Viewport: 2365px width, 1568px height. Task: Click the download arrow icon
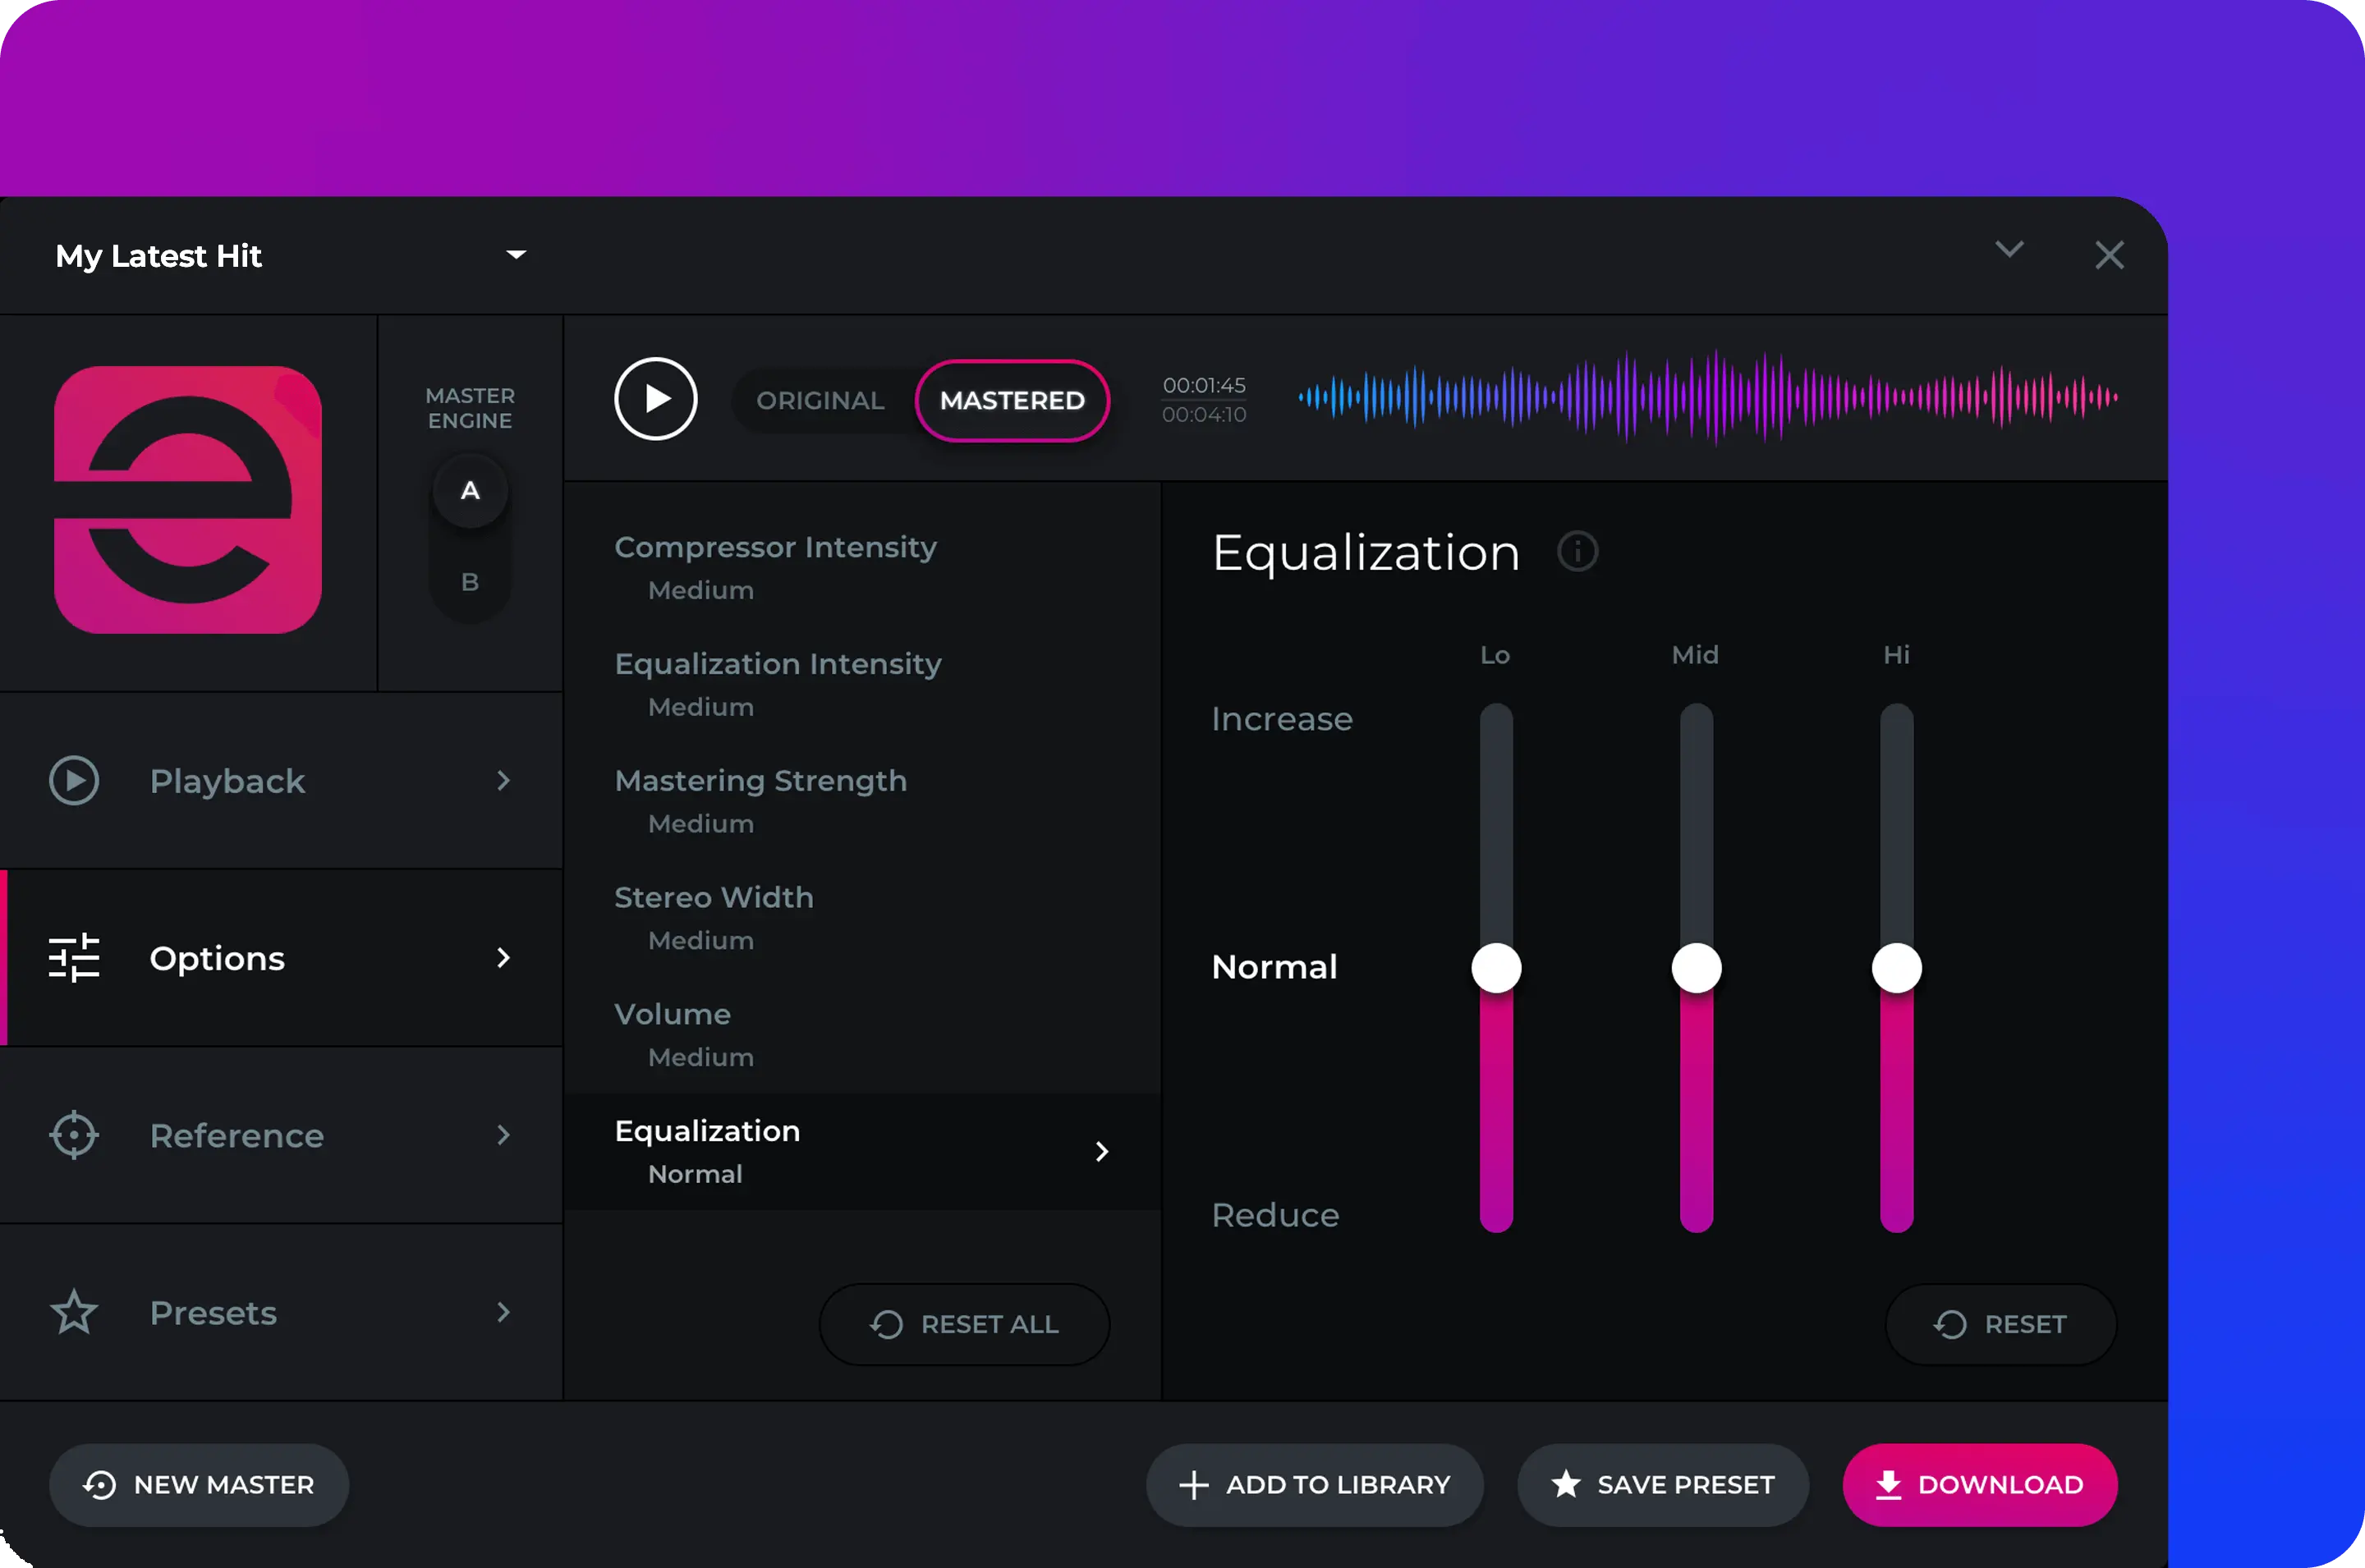pos(1888,1485)
